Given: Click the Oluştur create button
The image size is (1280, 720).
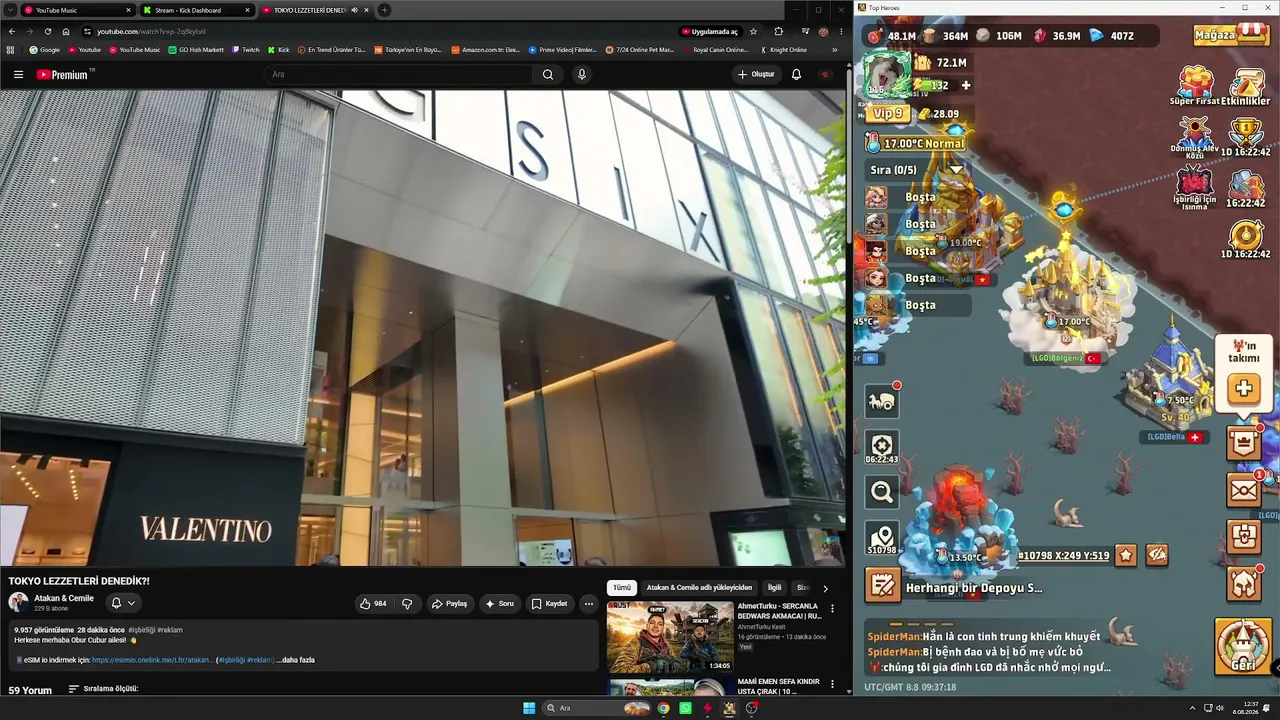Looking at the screenshot, I should tap(756, 74).
